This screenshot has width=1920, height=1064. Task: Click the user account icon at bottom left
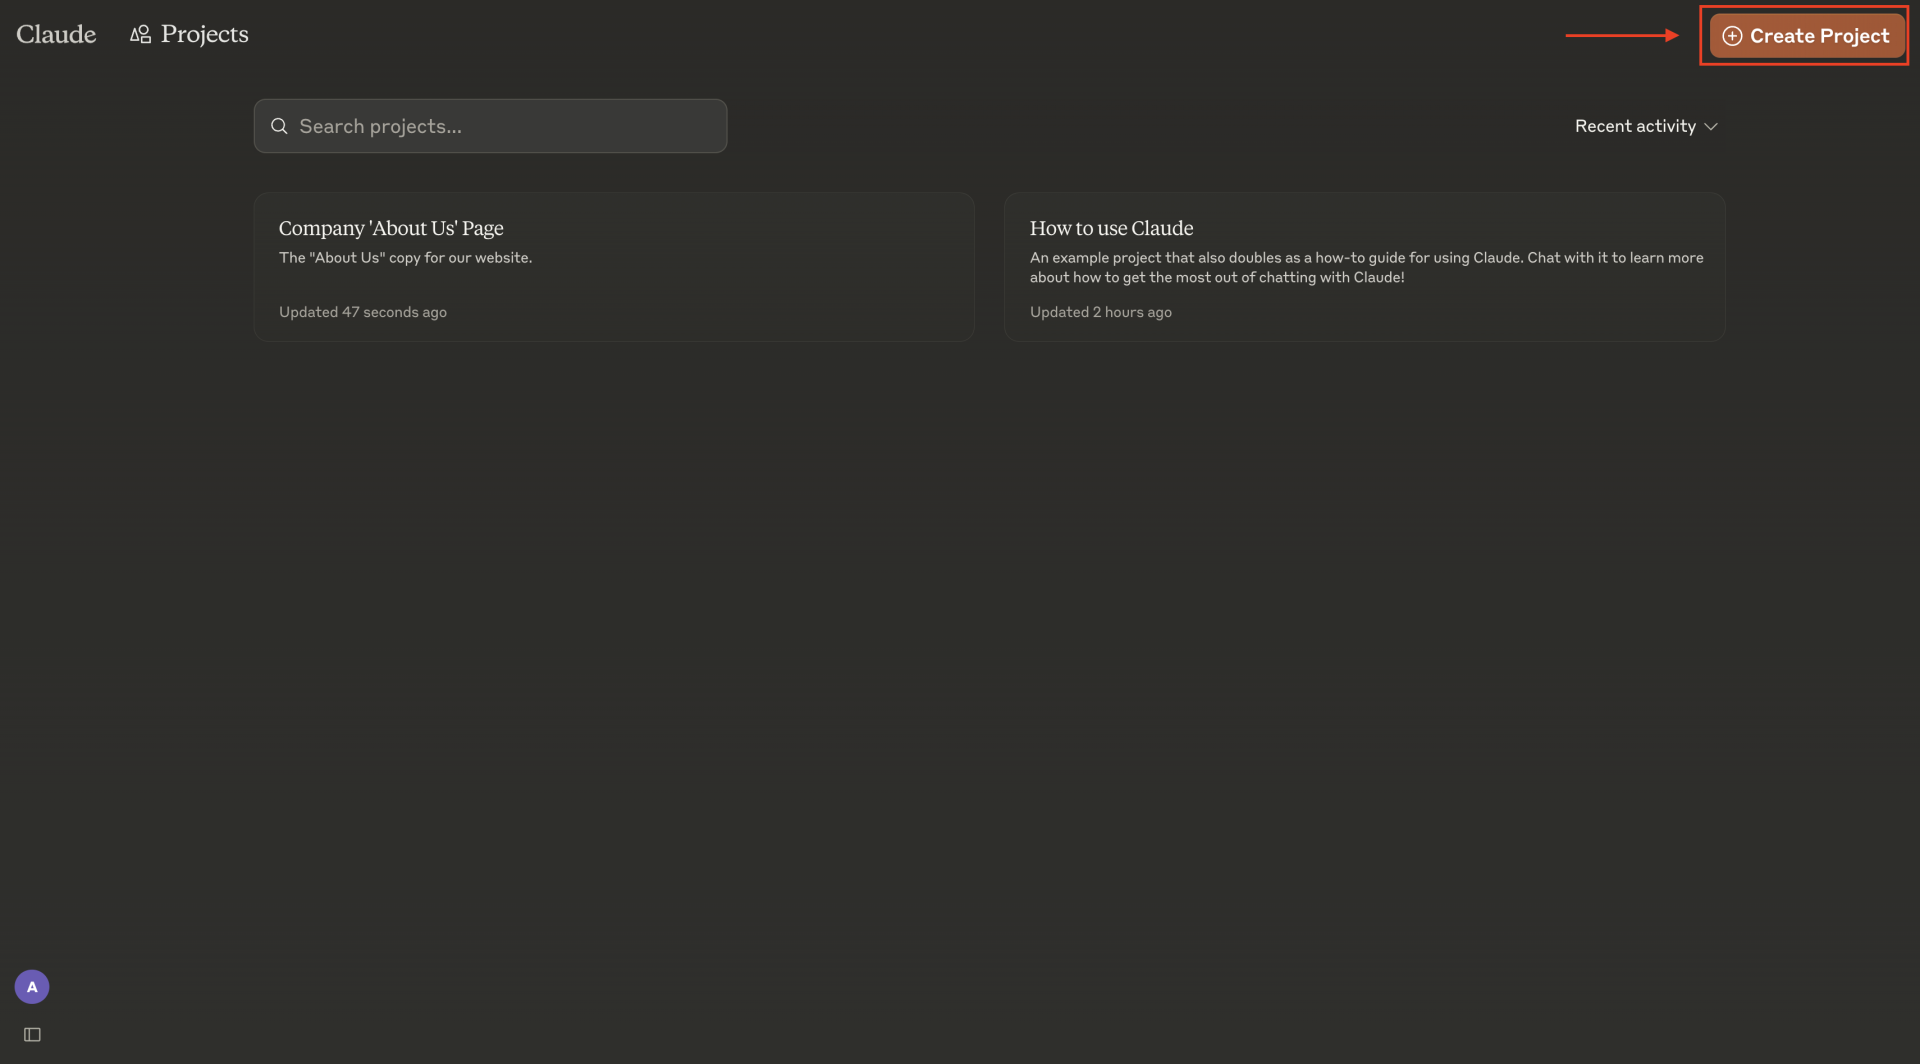[31, 986]
